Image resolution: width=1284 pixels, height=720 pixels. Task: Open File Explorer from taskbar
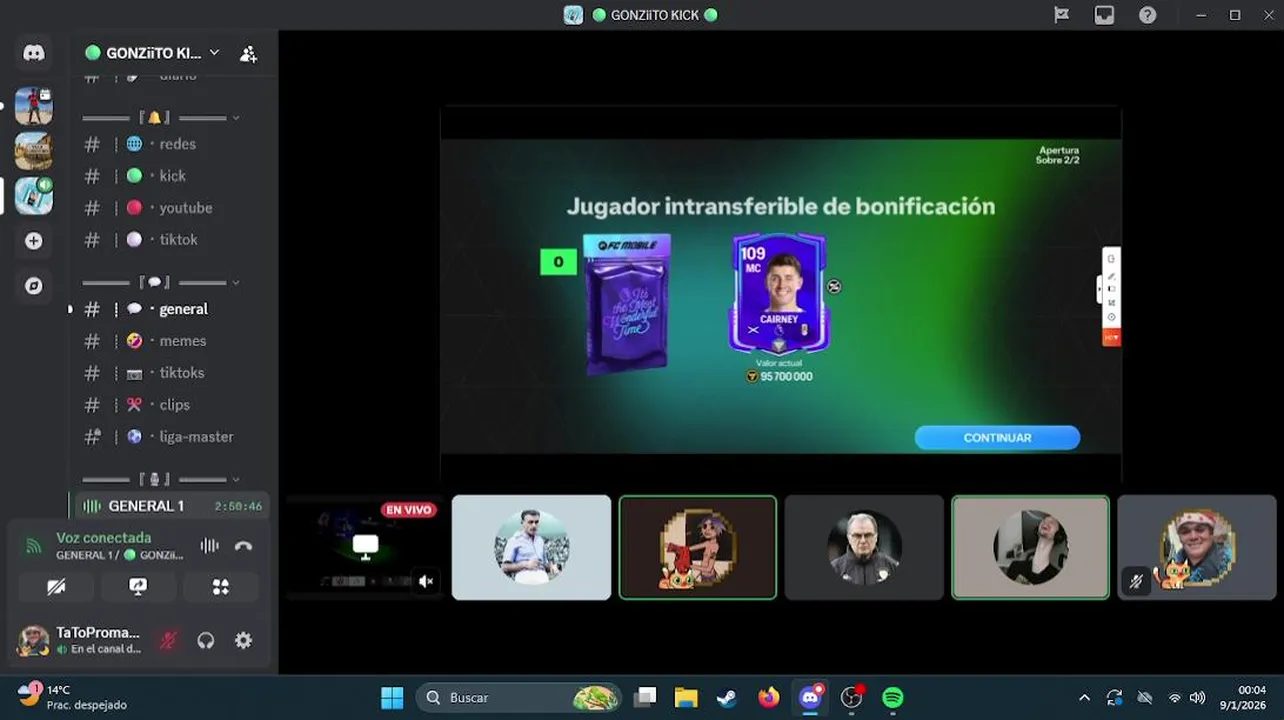click(x=686, y=697)
